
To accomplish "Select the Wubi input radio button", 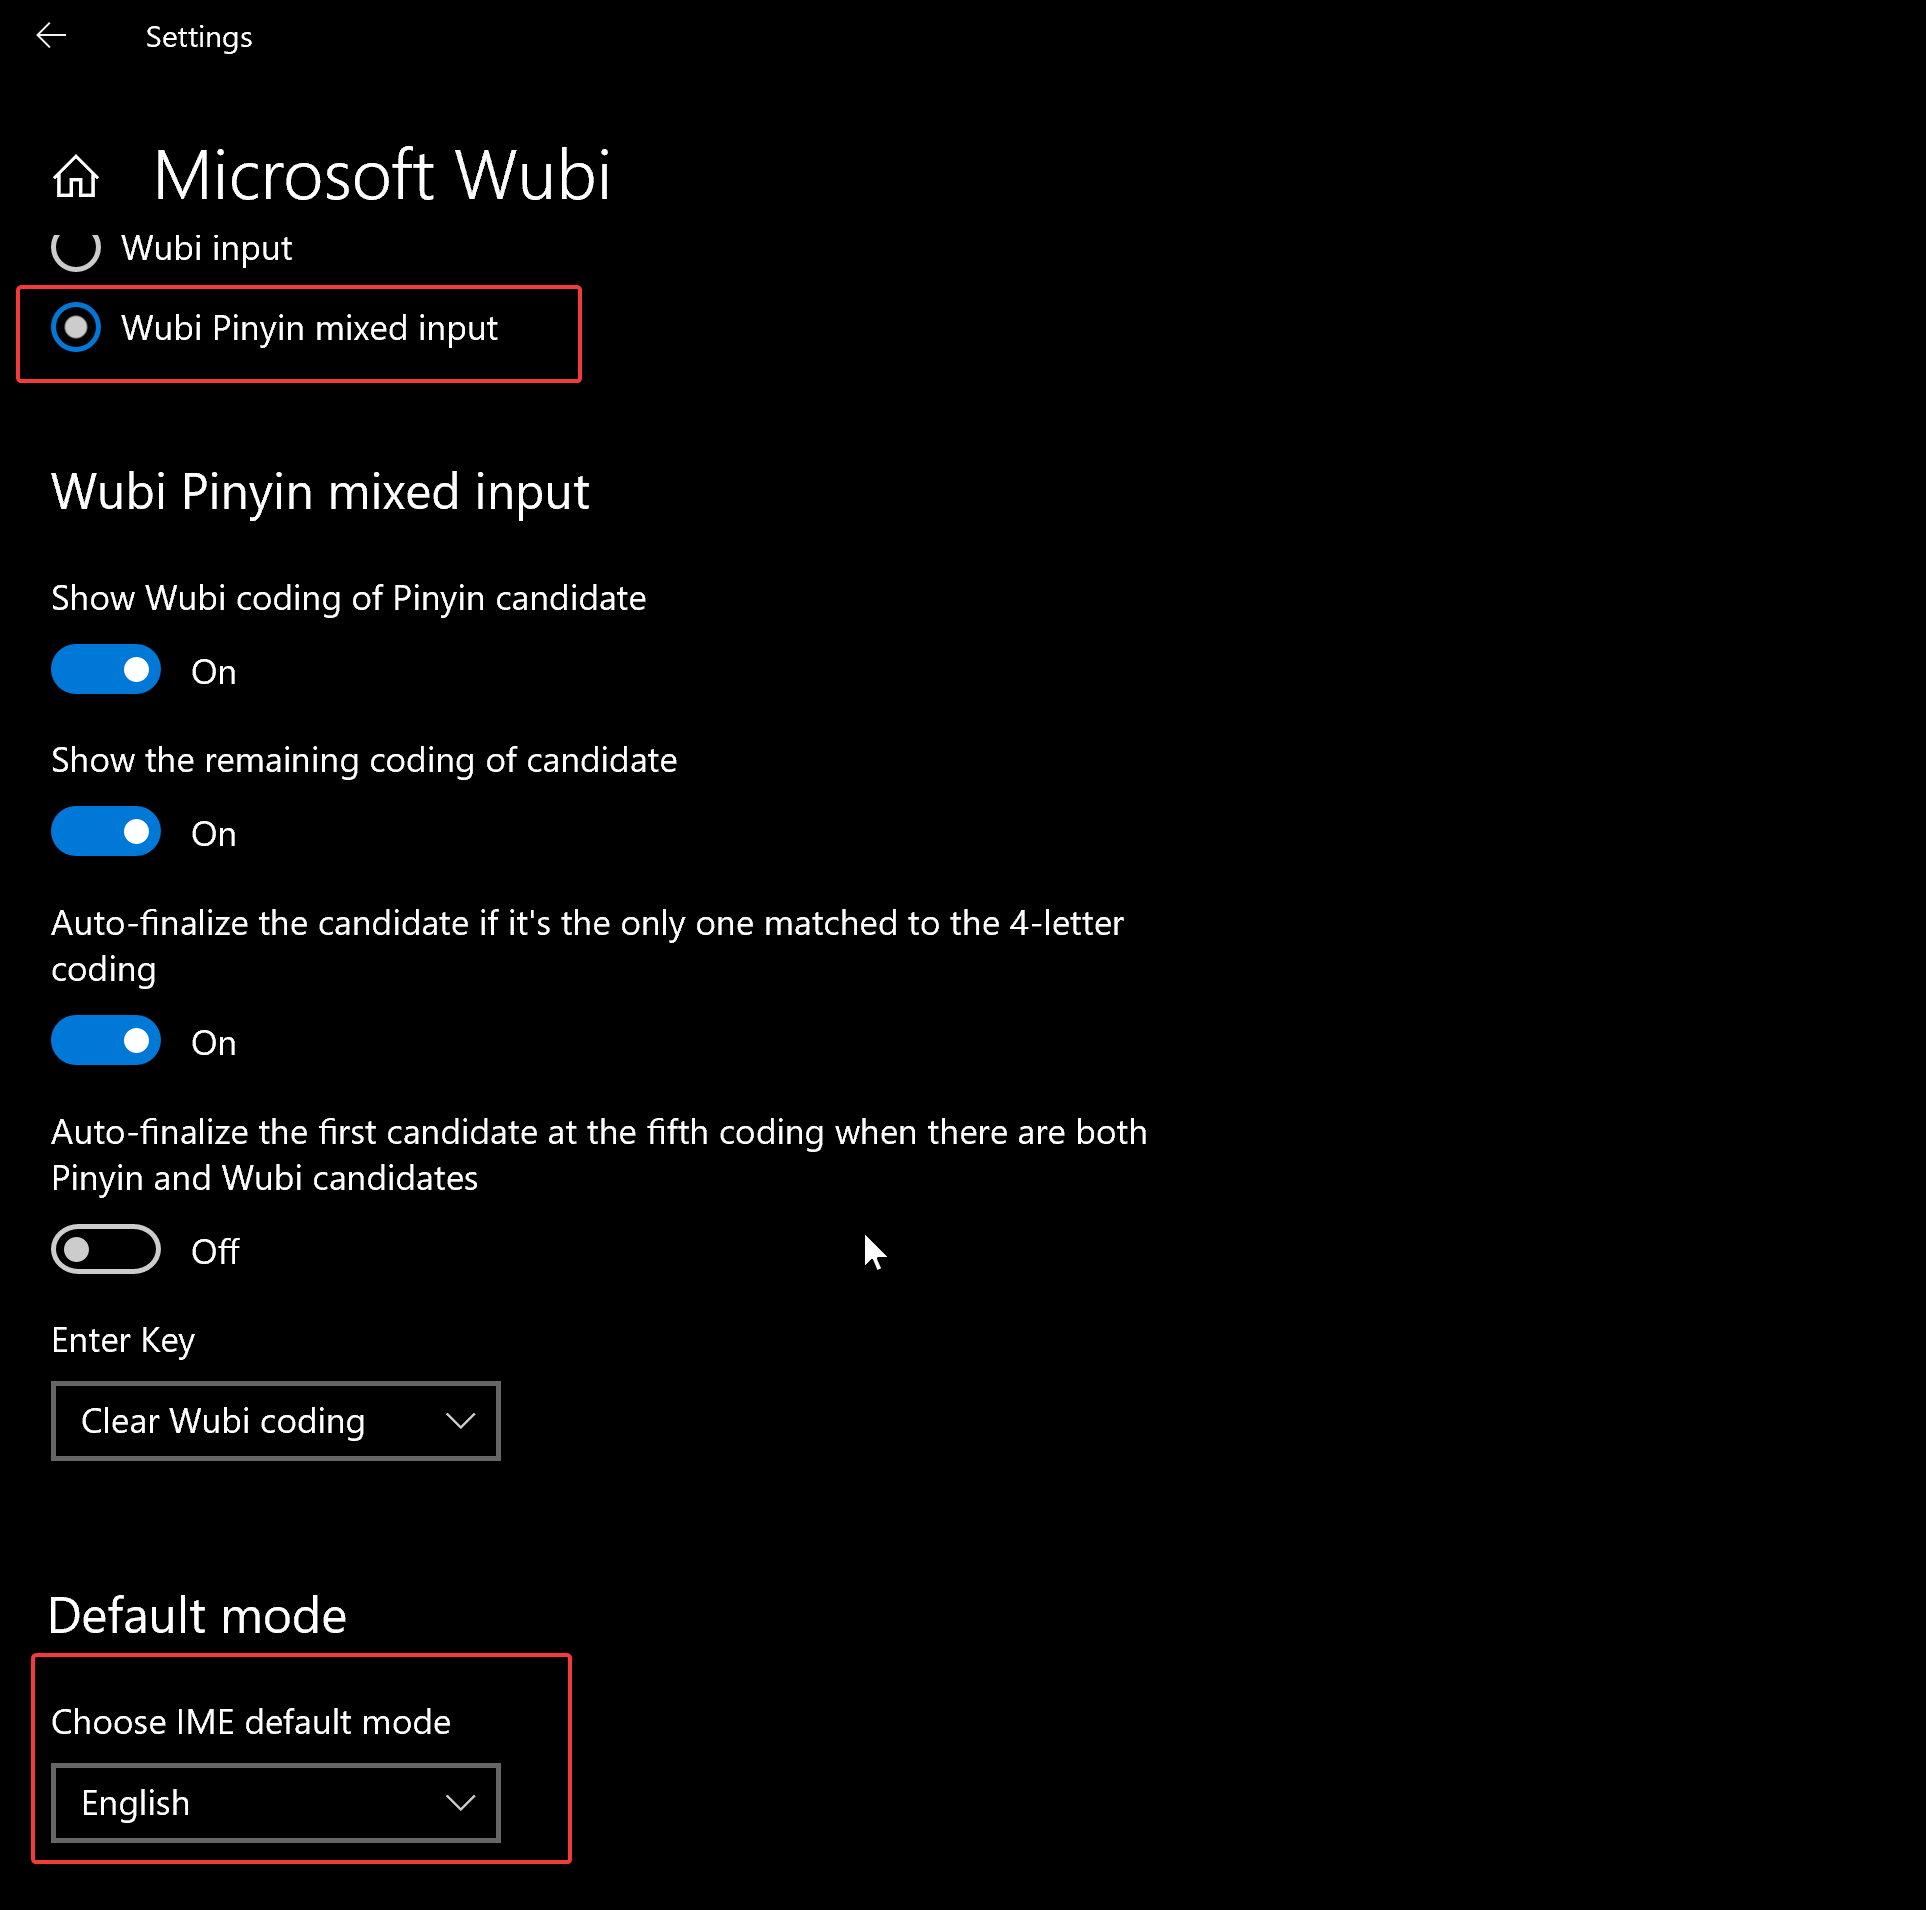I will [x=76, y=248].
